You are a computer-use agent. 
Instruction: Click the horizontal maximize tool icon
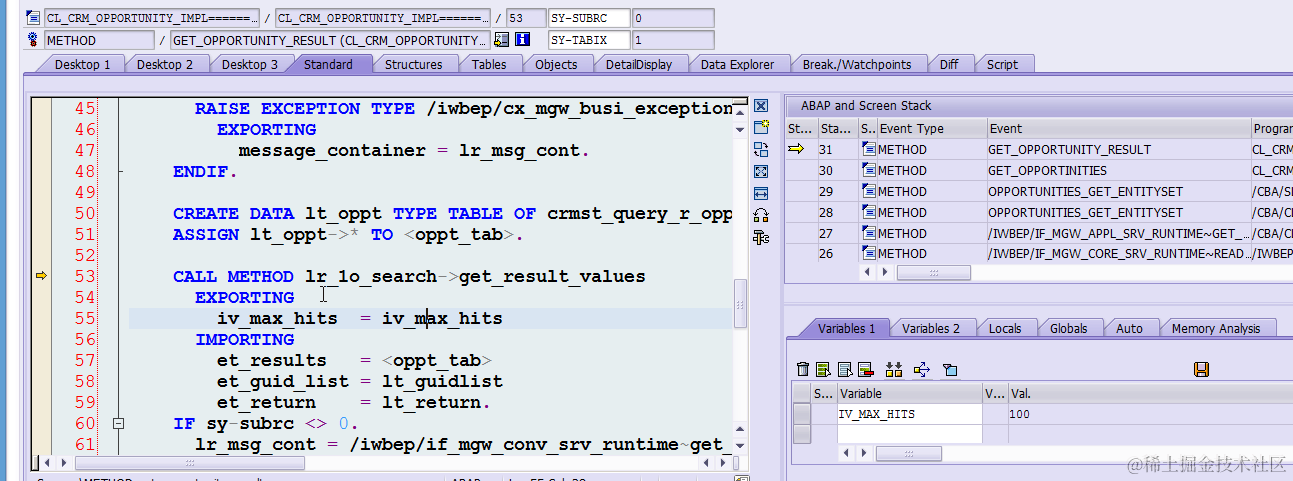(x=761, y=193)
